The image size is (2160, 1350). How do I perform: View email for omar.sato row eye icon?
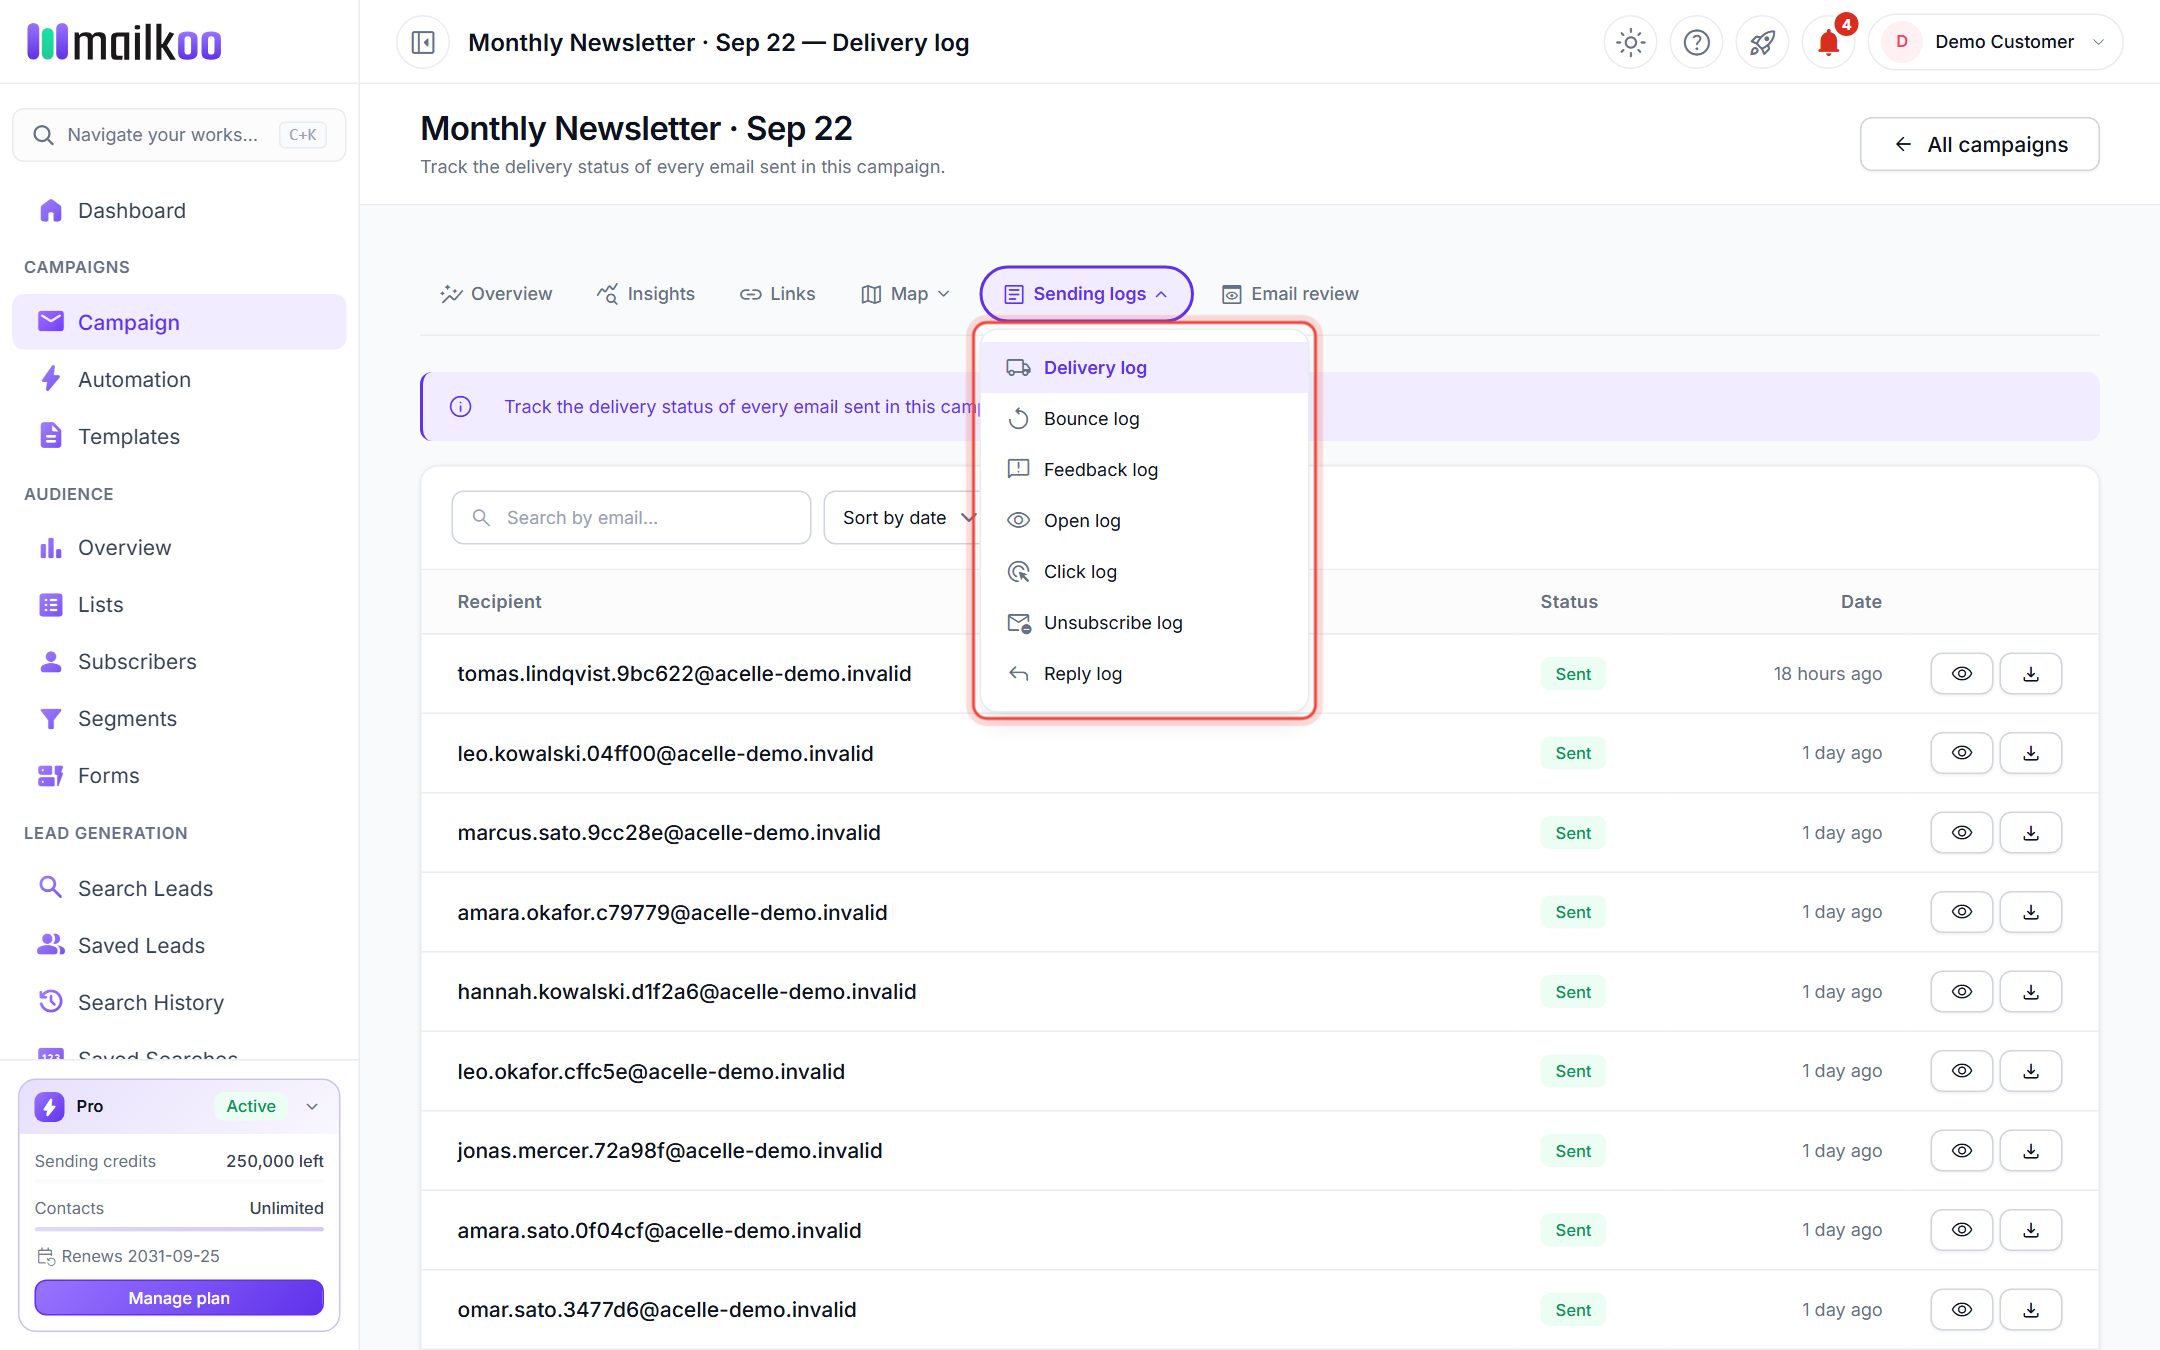[x=1961, y=1309]
